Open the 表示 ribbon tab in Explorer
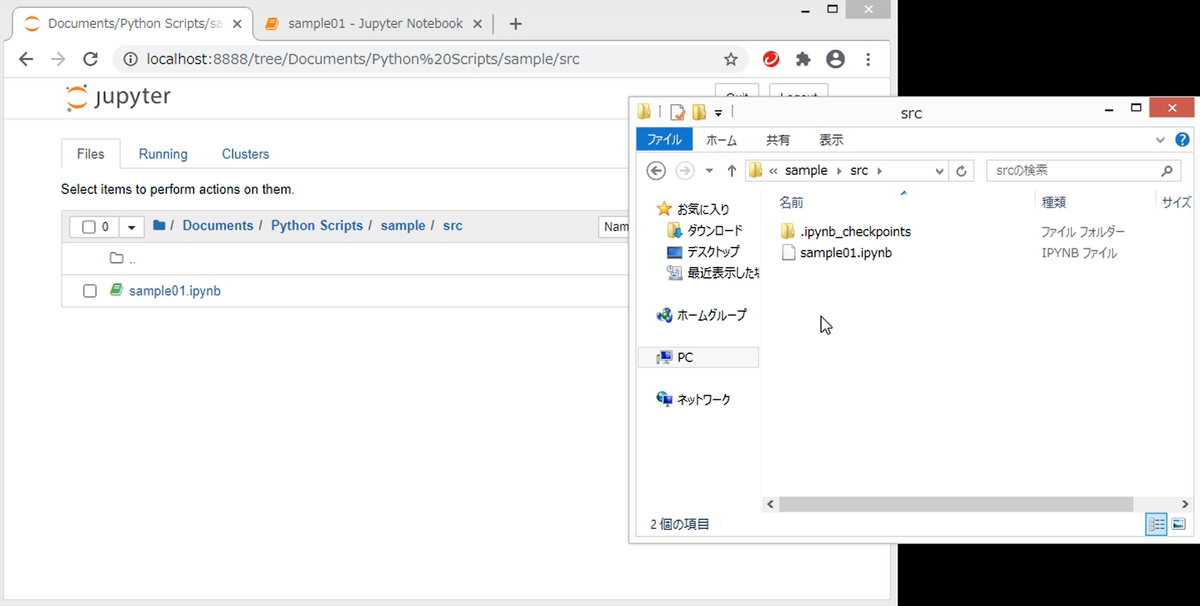Image resolution: width=1200 pixels, height=606 pixels. pos(831,140)
